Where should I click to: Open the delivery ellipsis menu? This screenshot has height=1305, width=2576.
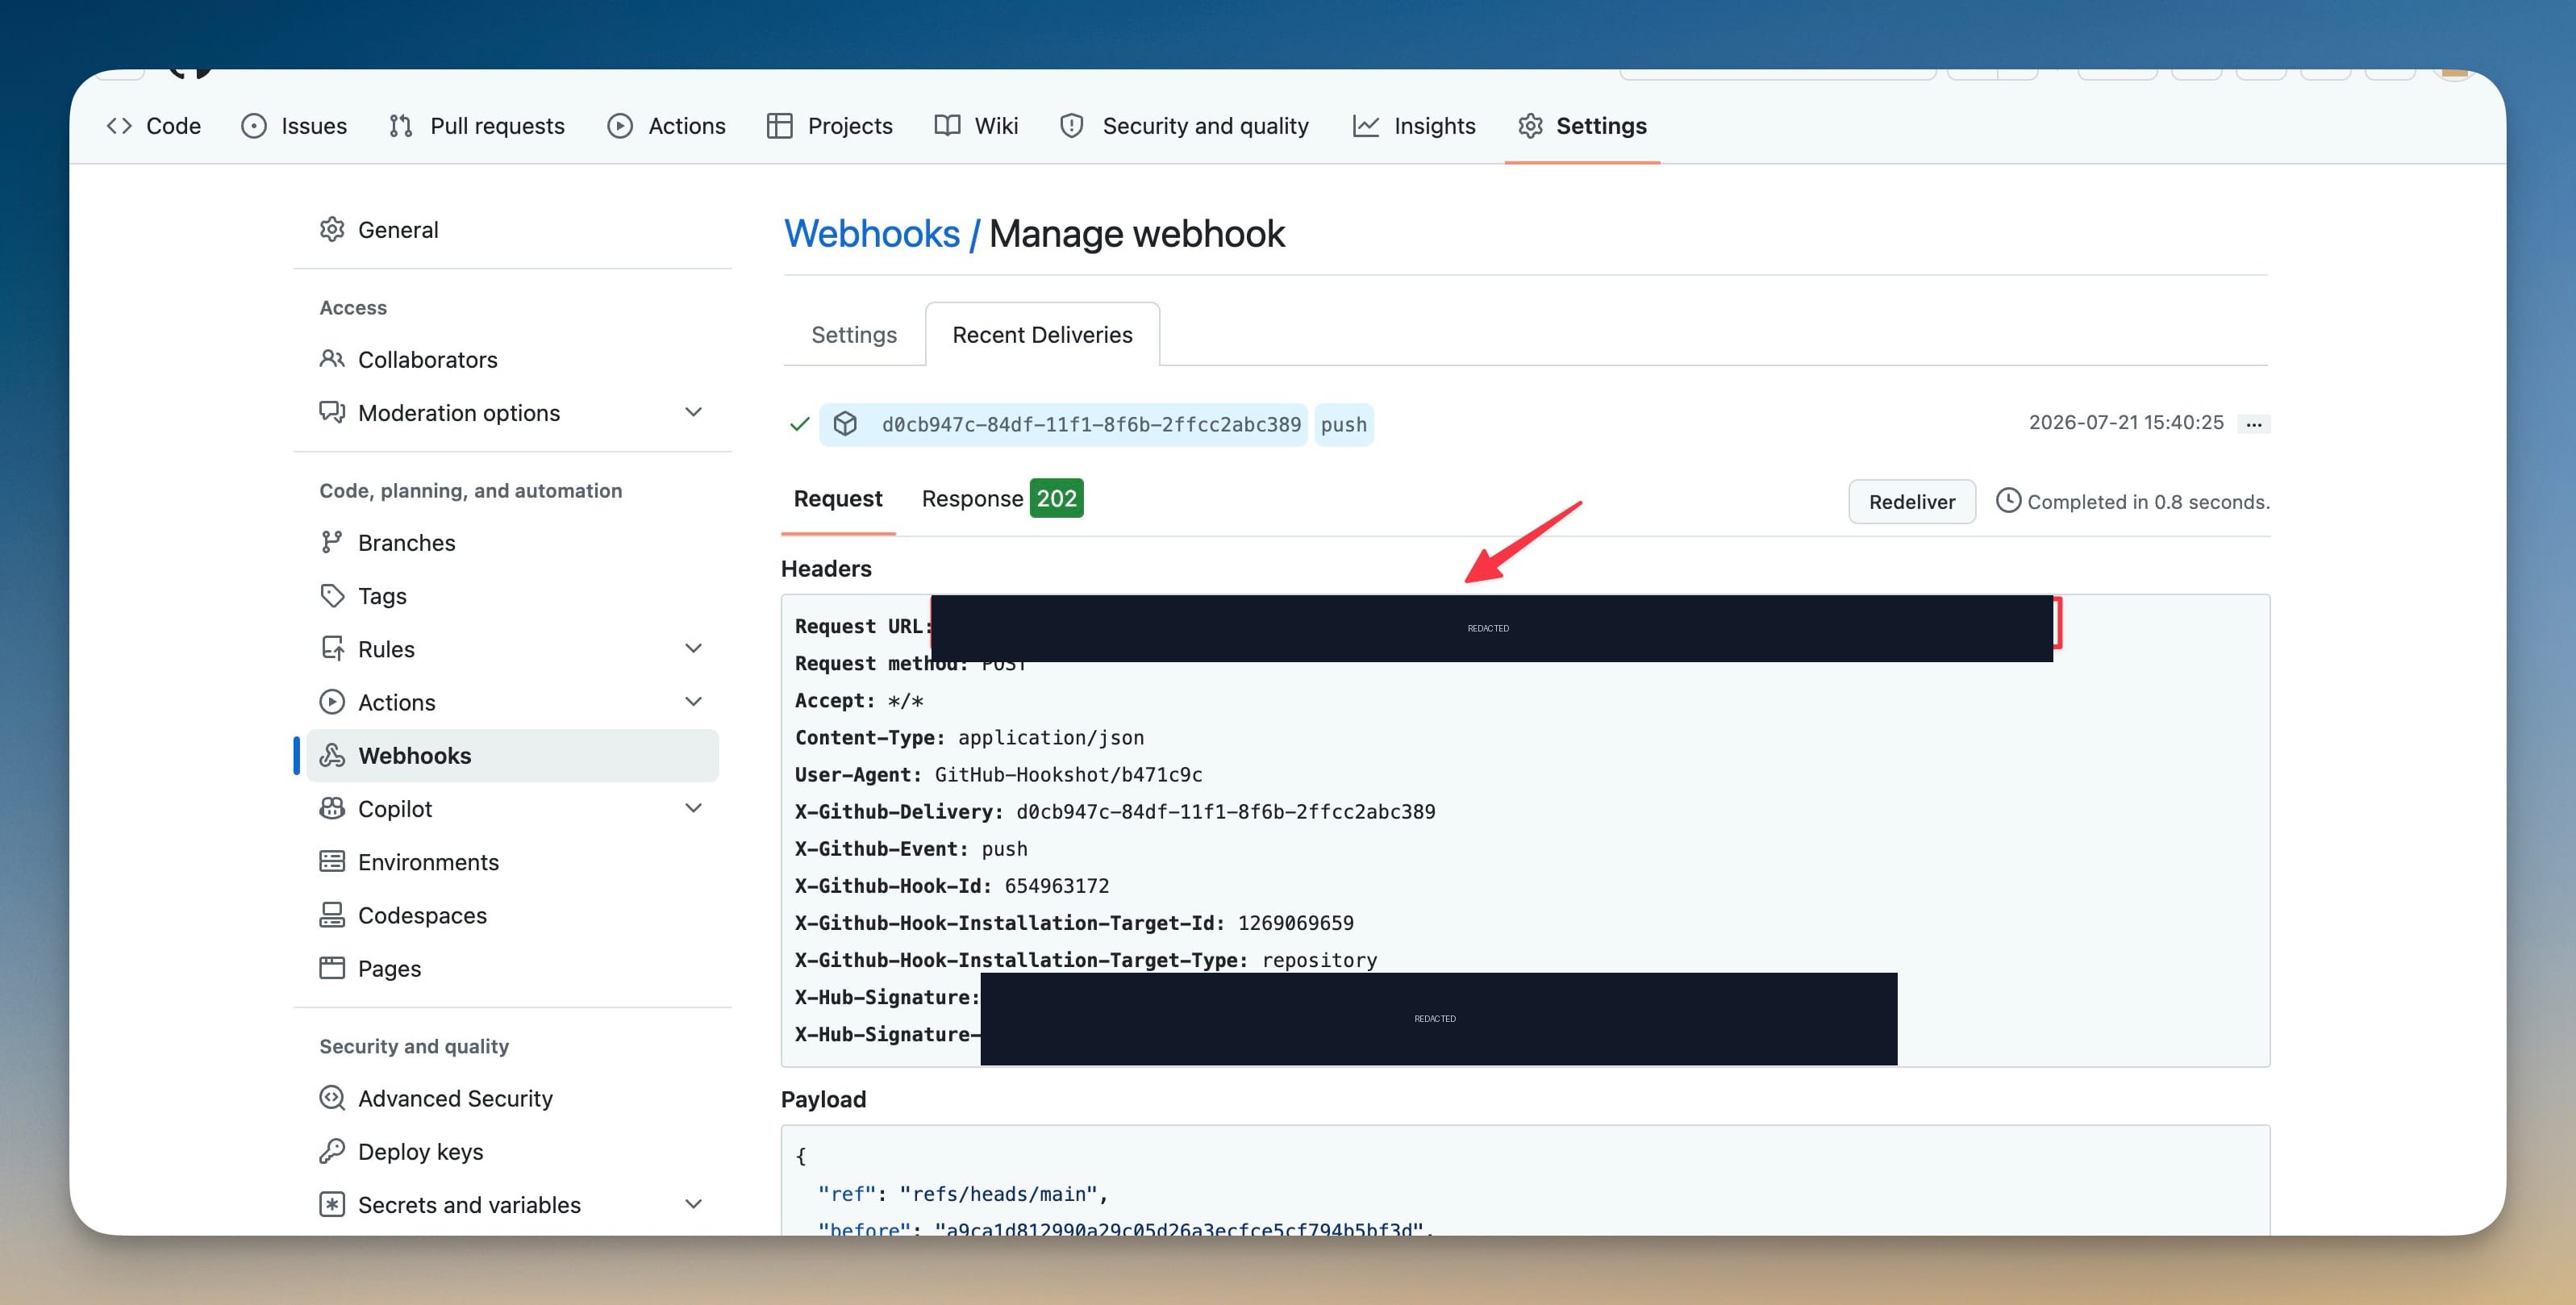tap(2254, 424)
